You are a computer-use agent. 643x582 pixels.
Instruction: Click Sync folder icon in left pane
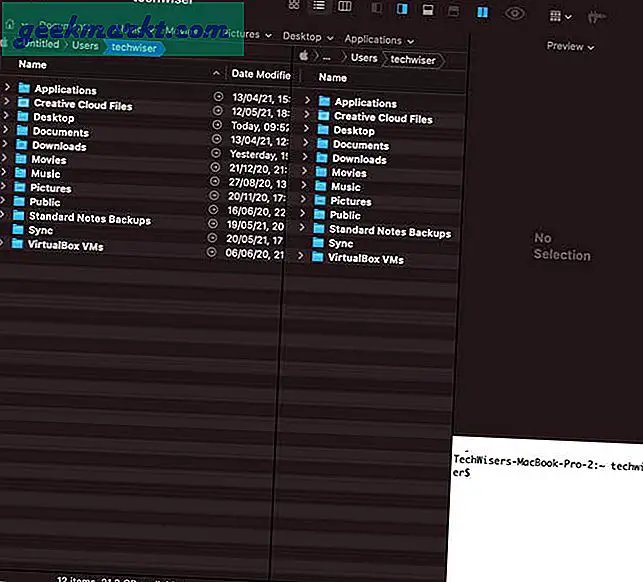pyautogui.click(x=18, y=229)
